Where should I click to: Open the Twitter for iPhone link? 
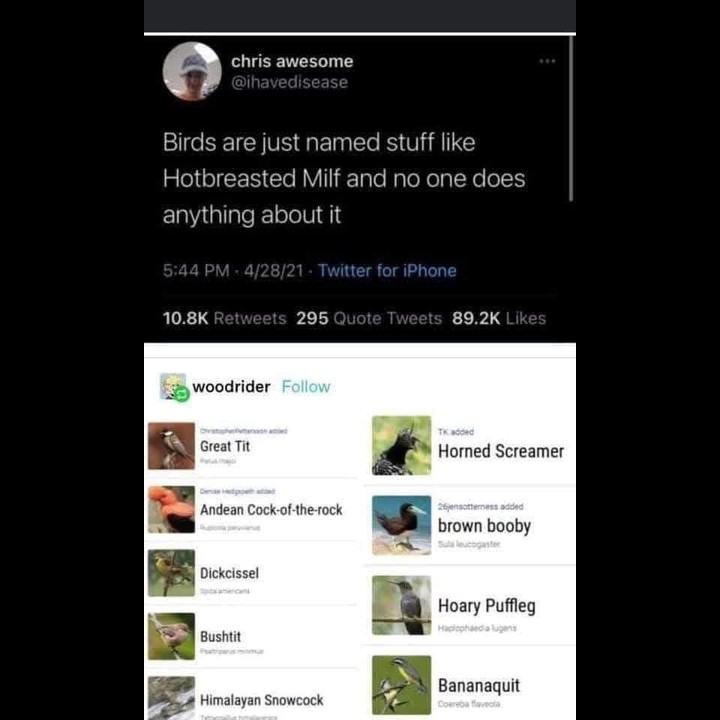point(387,270)
